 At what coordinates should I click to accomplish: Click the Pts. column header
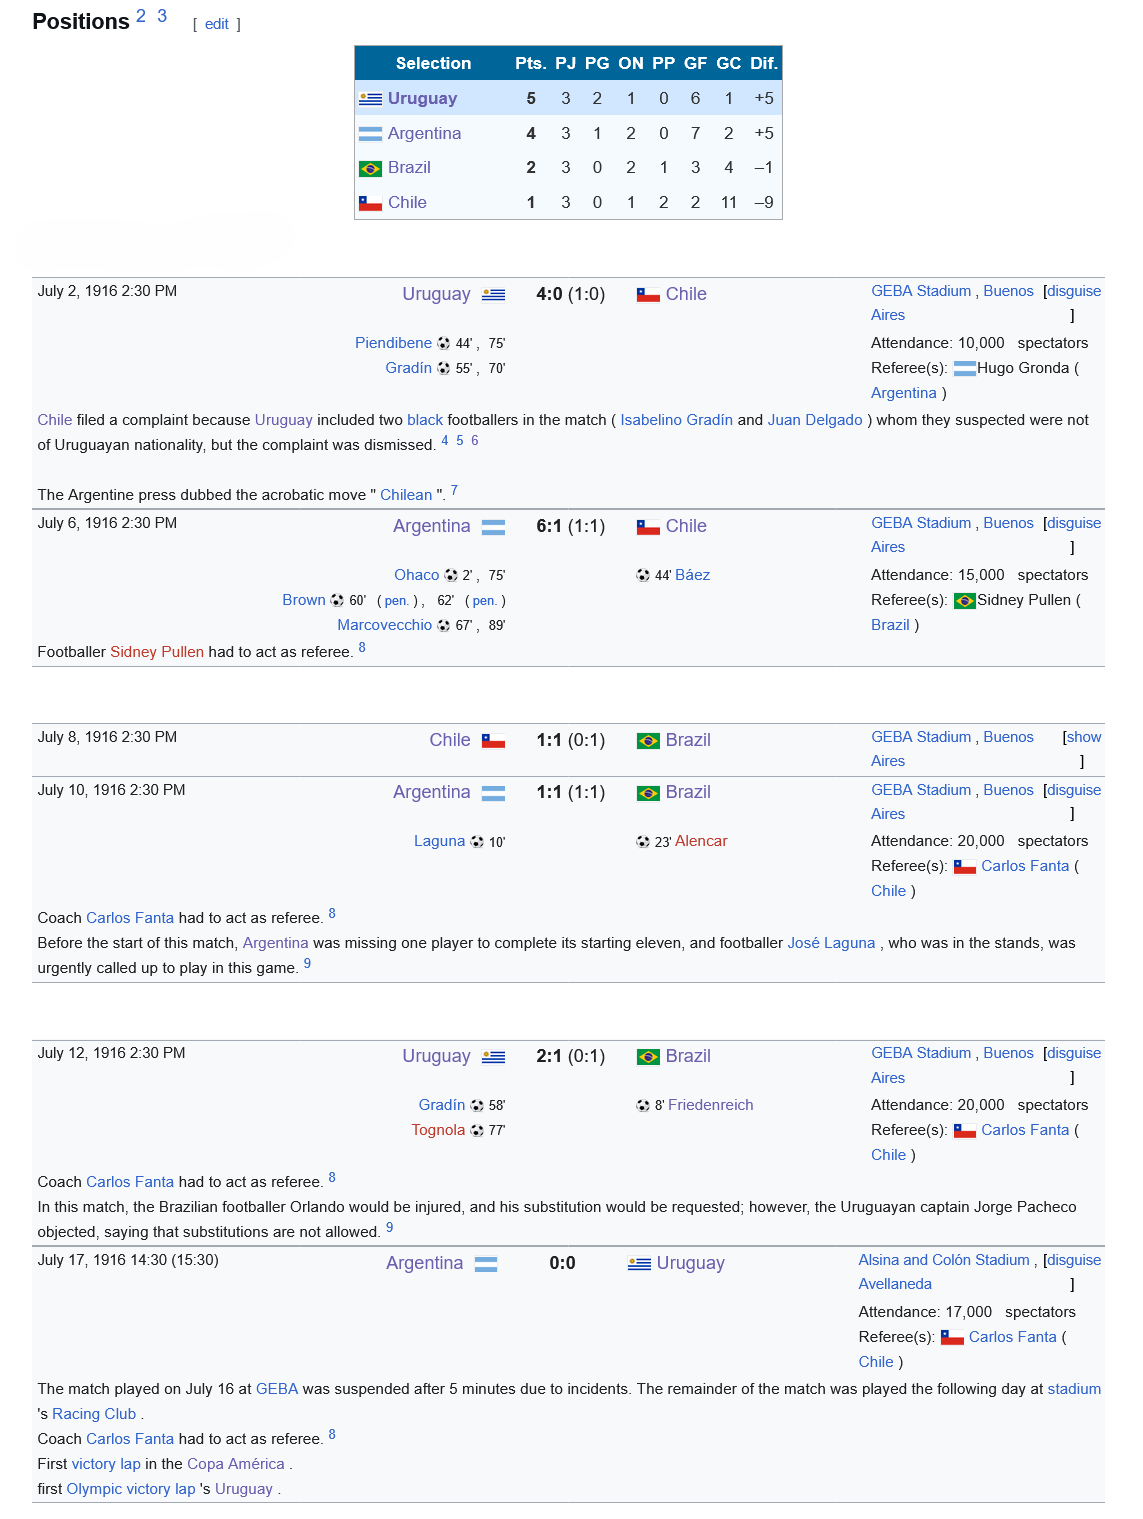click(x=531, y=64)
